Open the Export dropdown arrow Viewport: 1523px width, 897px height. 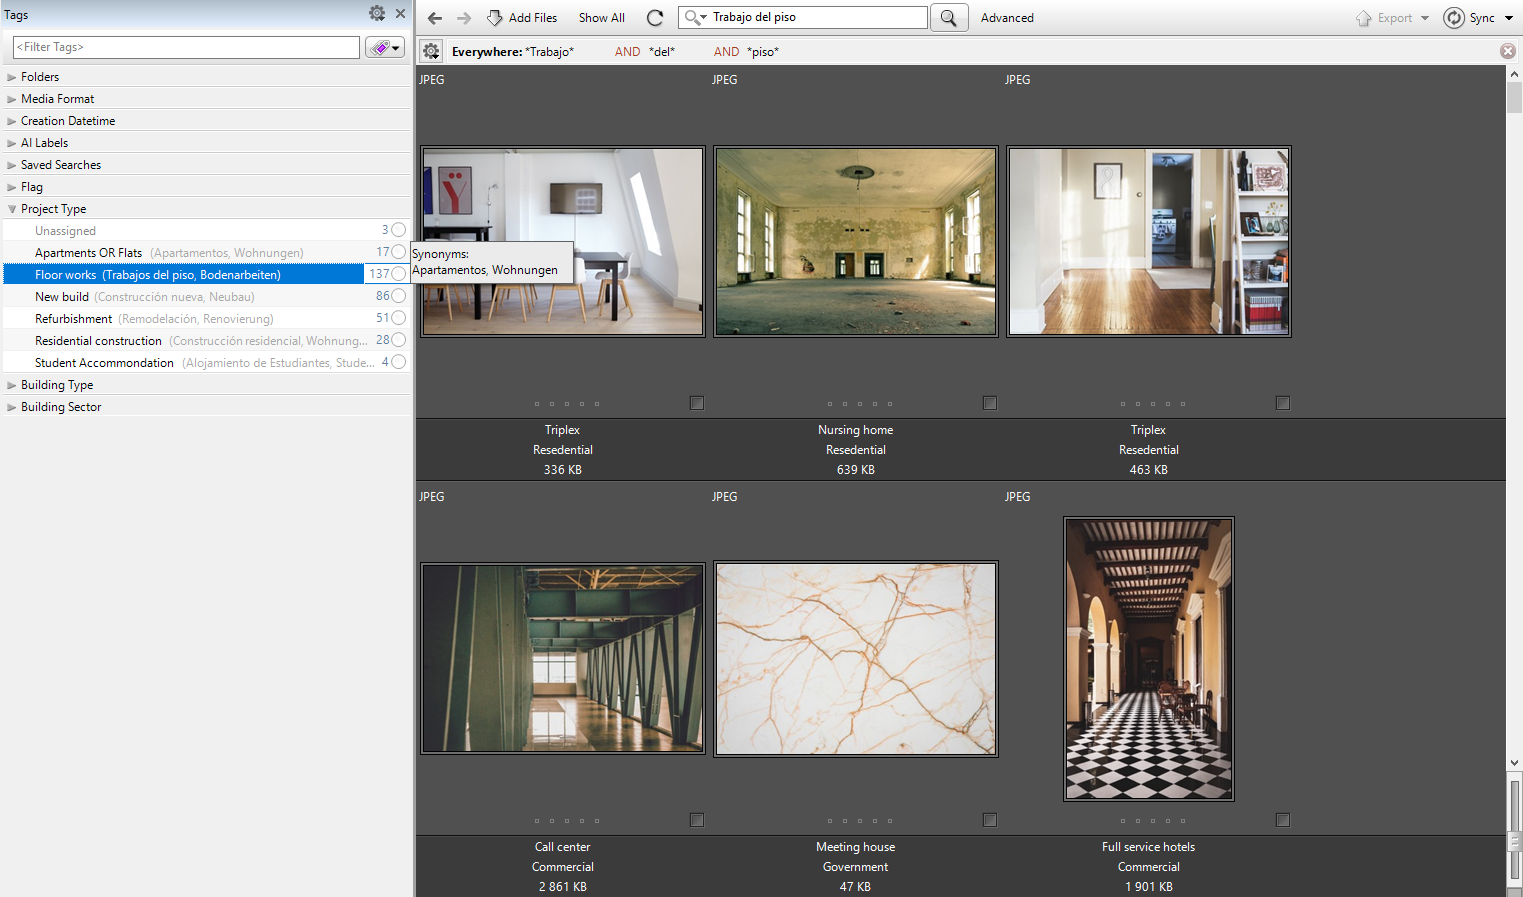(x=1425, y=18)
